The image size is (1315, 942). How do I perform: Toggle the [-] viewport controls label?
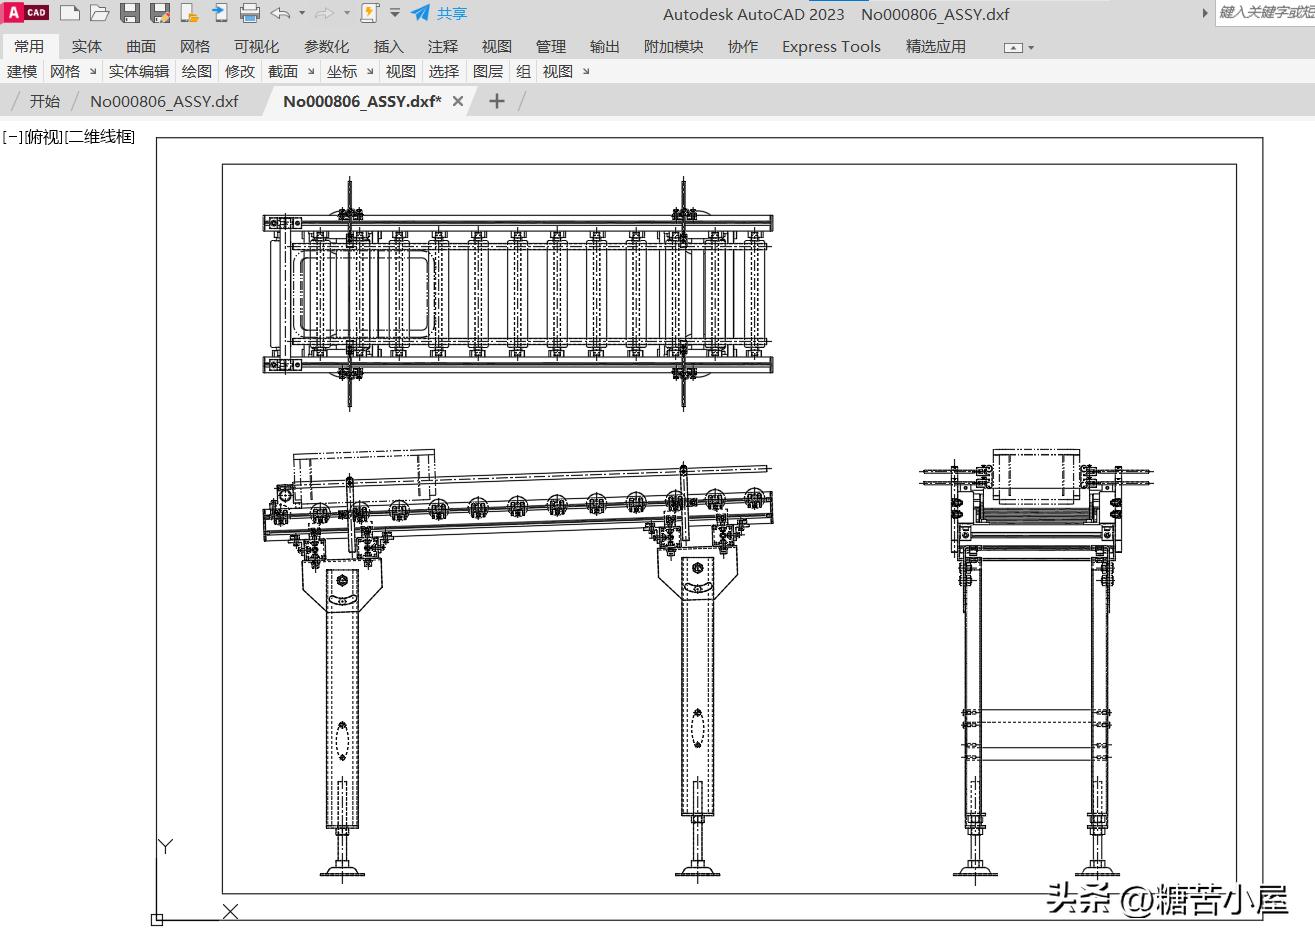tap(12, 137)
